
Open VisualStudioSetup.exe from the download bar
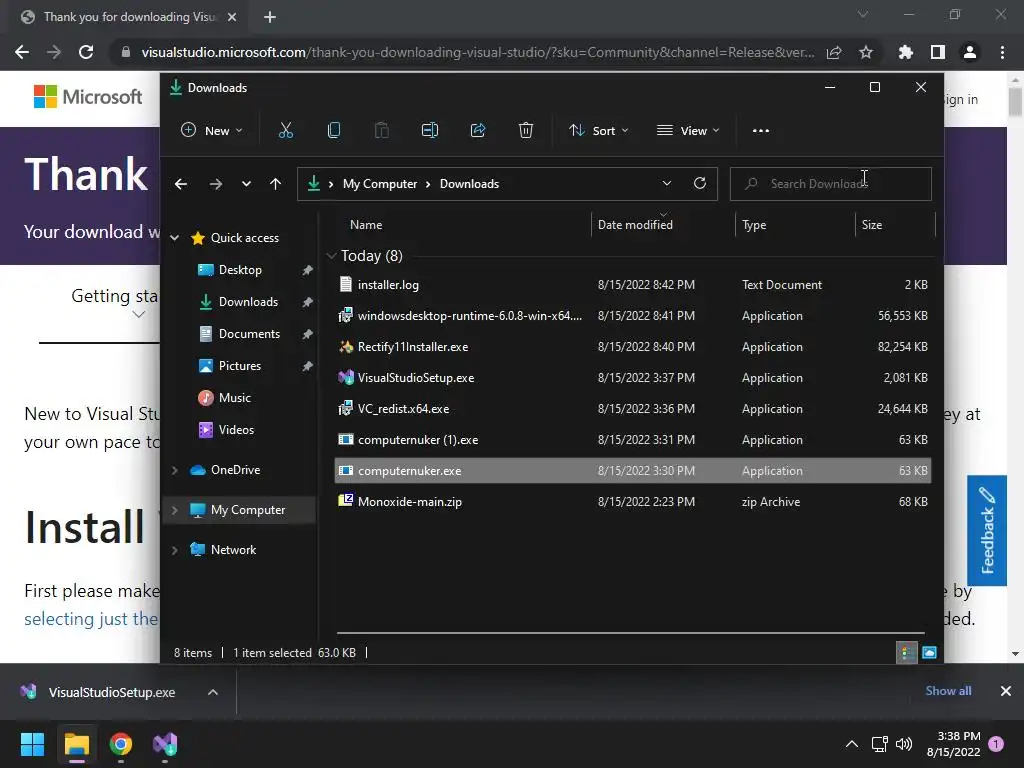112,692
